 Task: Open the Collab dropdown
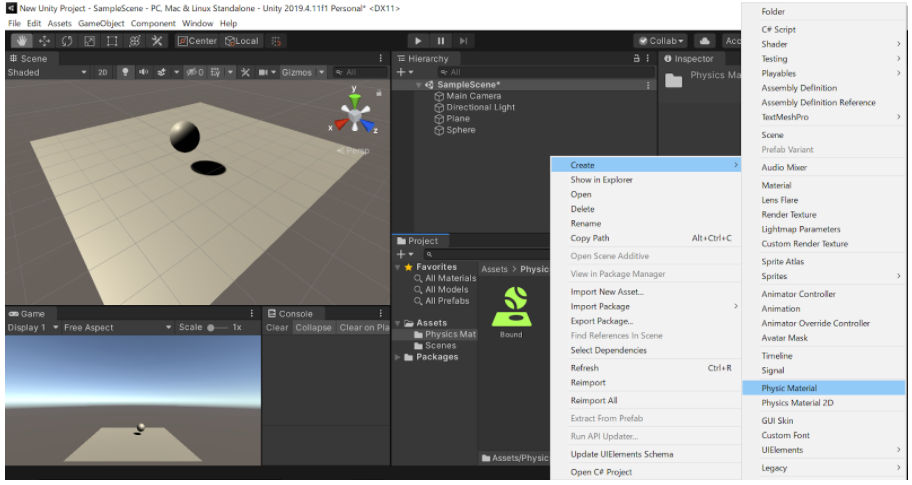(x=661, y=41)
